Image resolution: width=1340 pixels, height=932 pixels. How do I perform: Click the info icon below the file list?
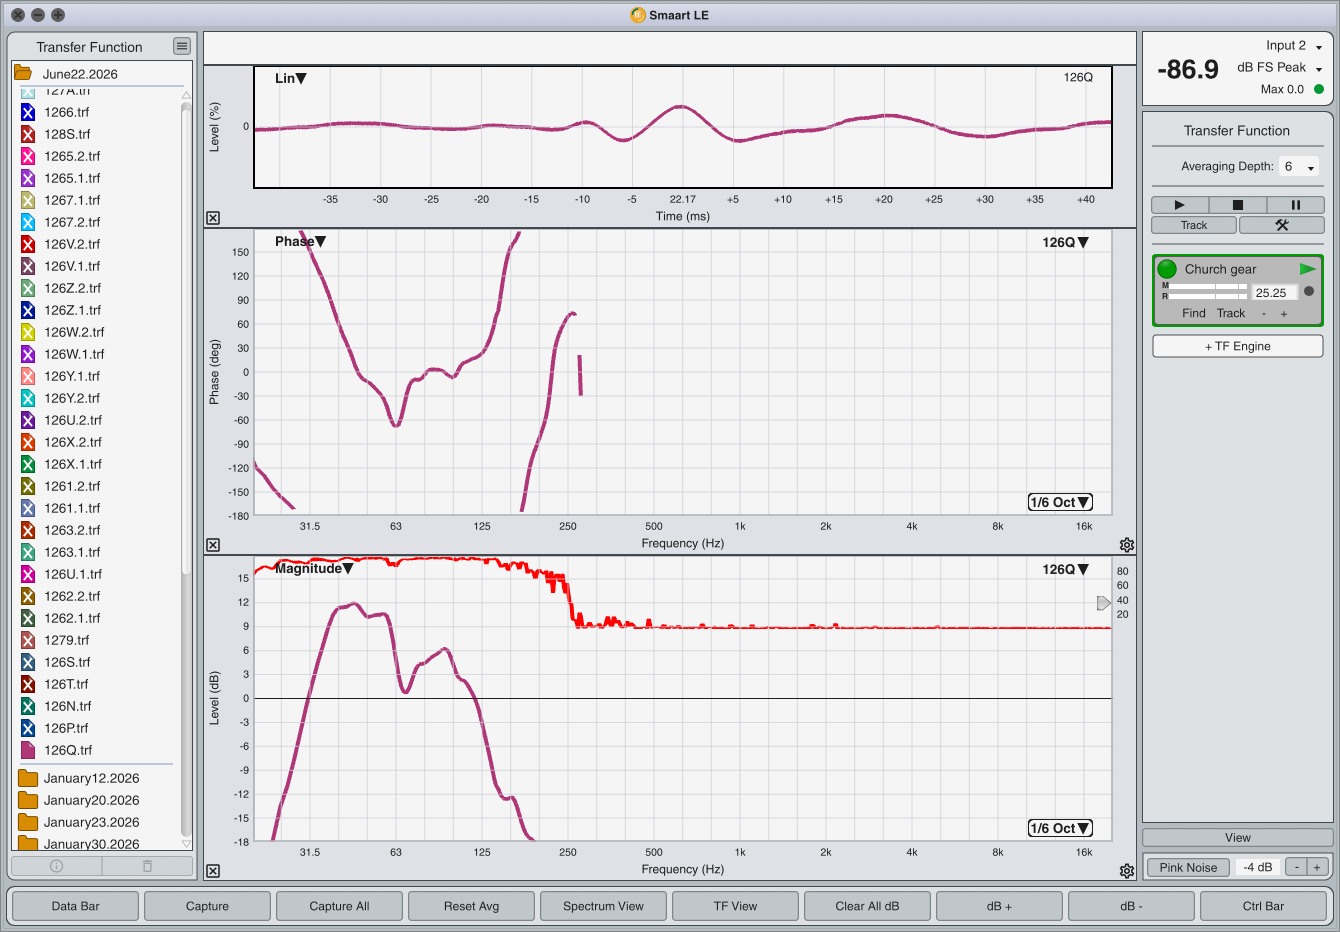coord(57,866)
